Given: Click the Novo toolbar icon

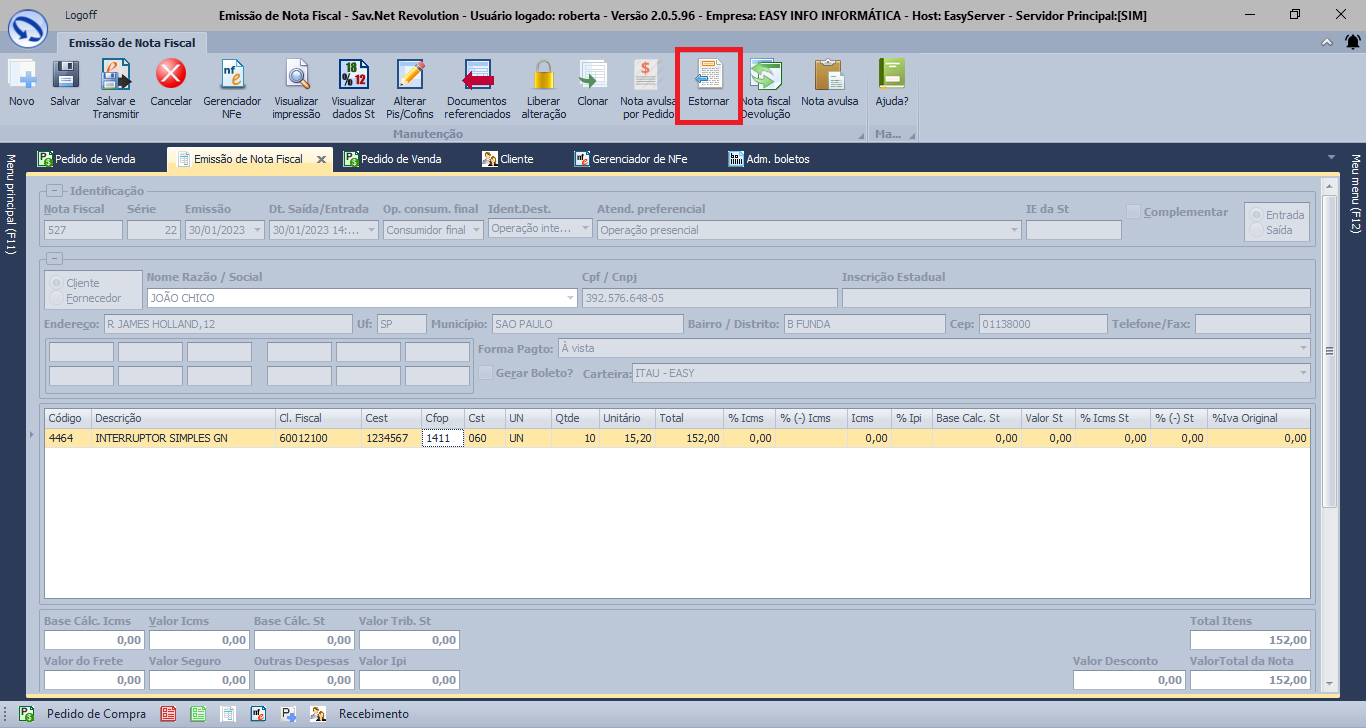Looking at the screenshot, I should click(22, 75).
